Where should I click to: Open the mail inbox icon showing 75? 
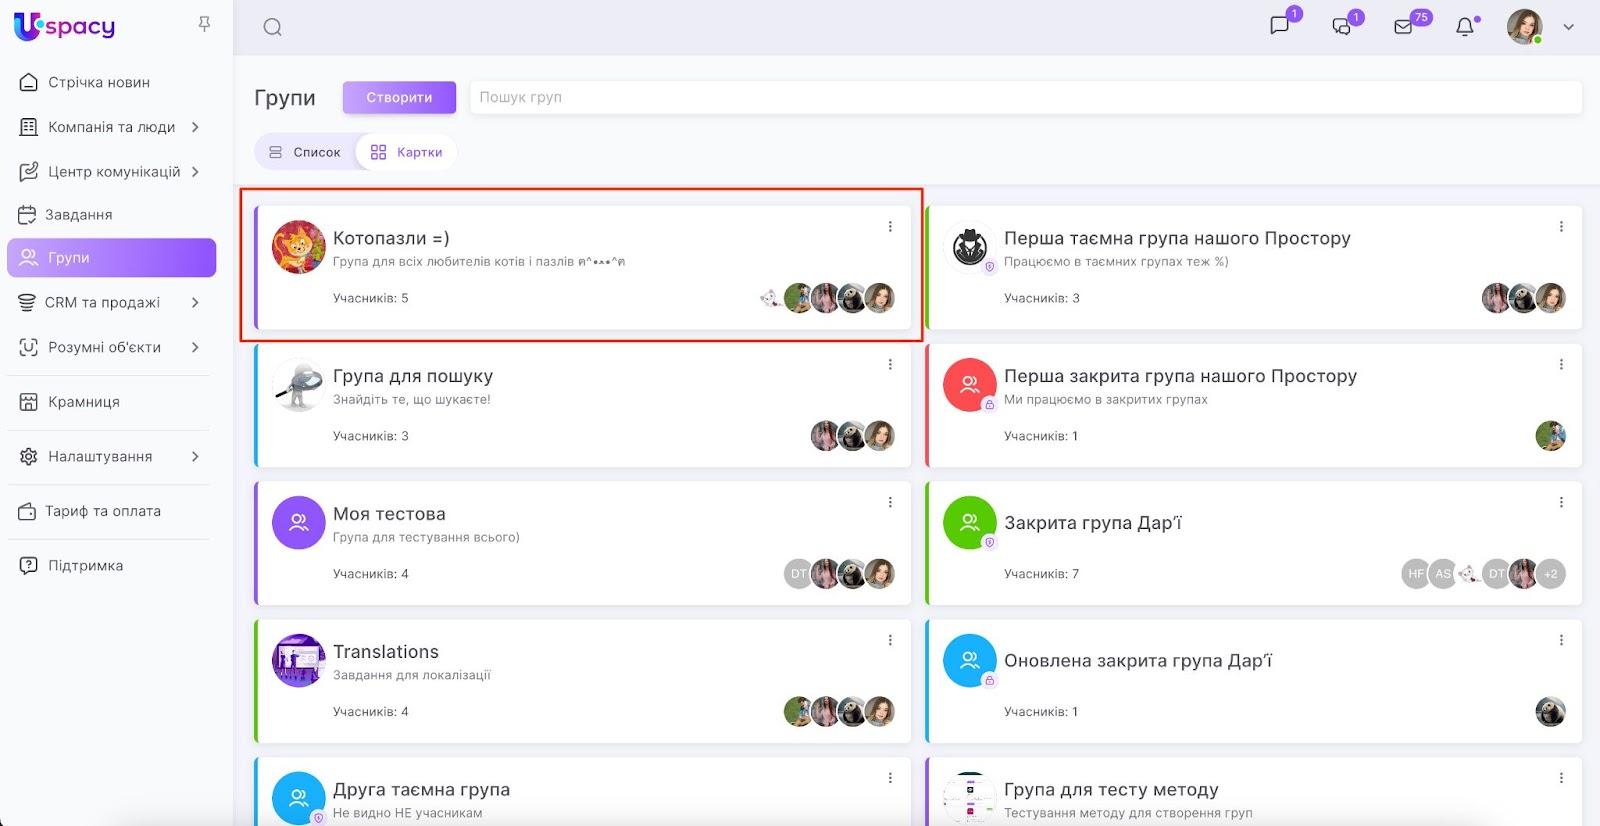pyautogui.click(x=1404, y=27)
